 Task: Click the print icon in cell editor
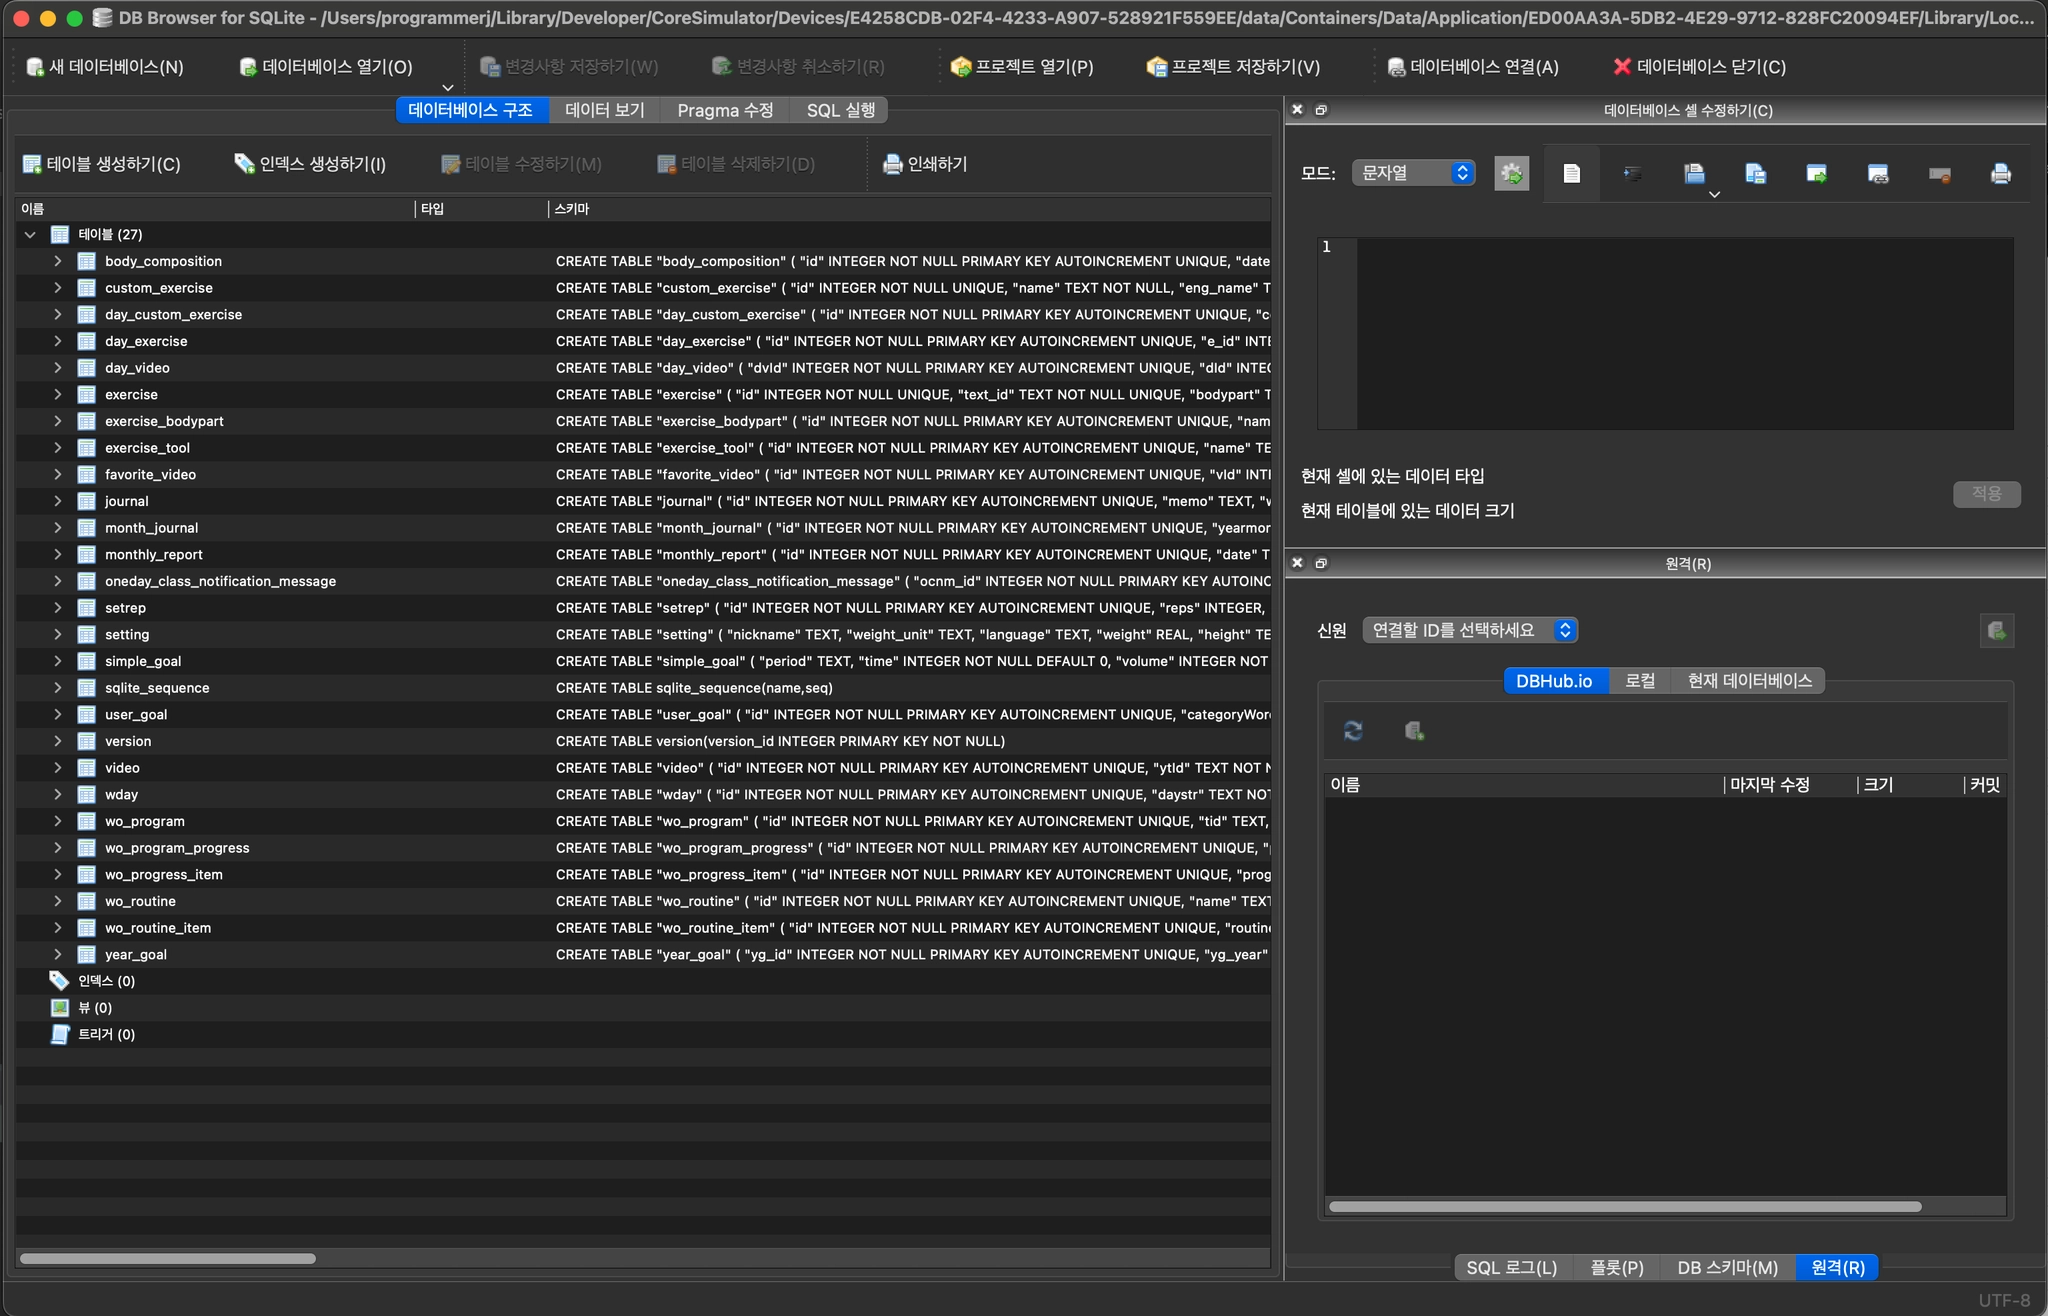click(2000, 174)
